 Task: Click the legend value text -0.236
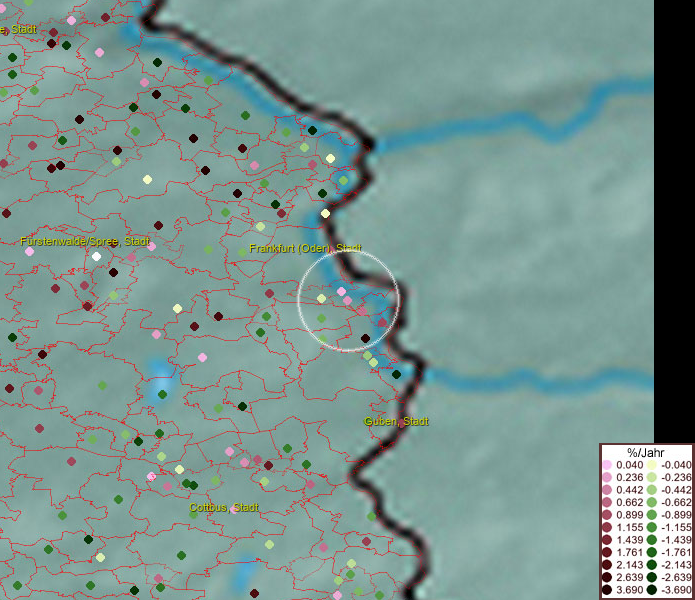click(x=676, y=477)
